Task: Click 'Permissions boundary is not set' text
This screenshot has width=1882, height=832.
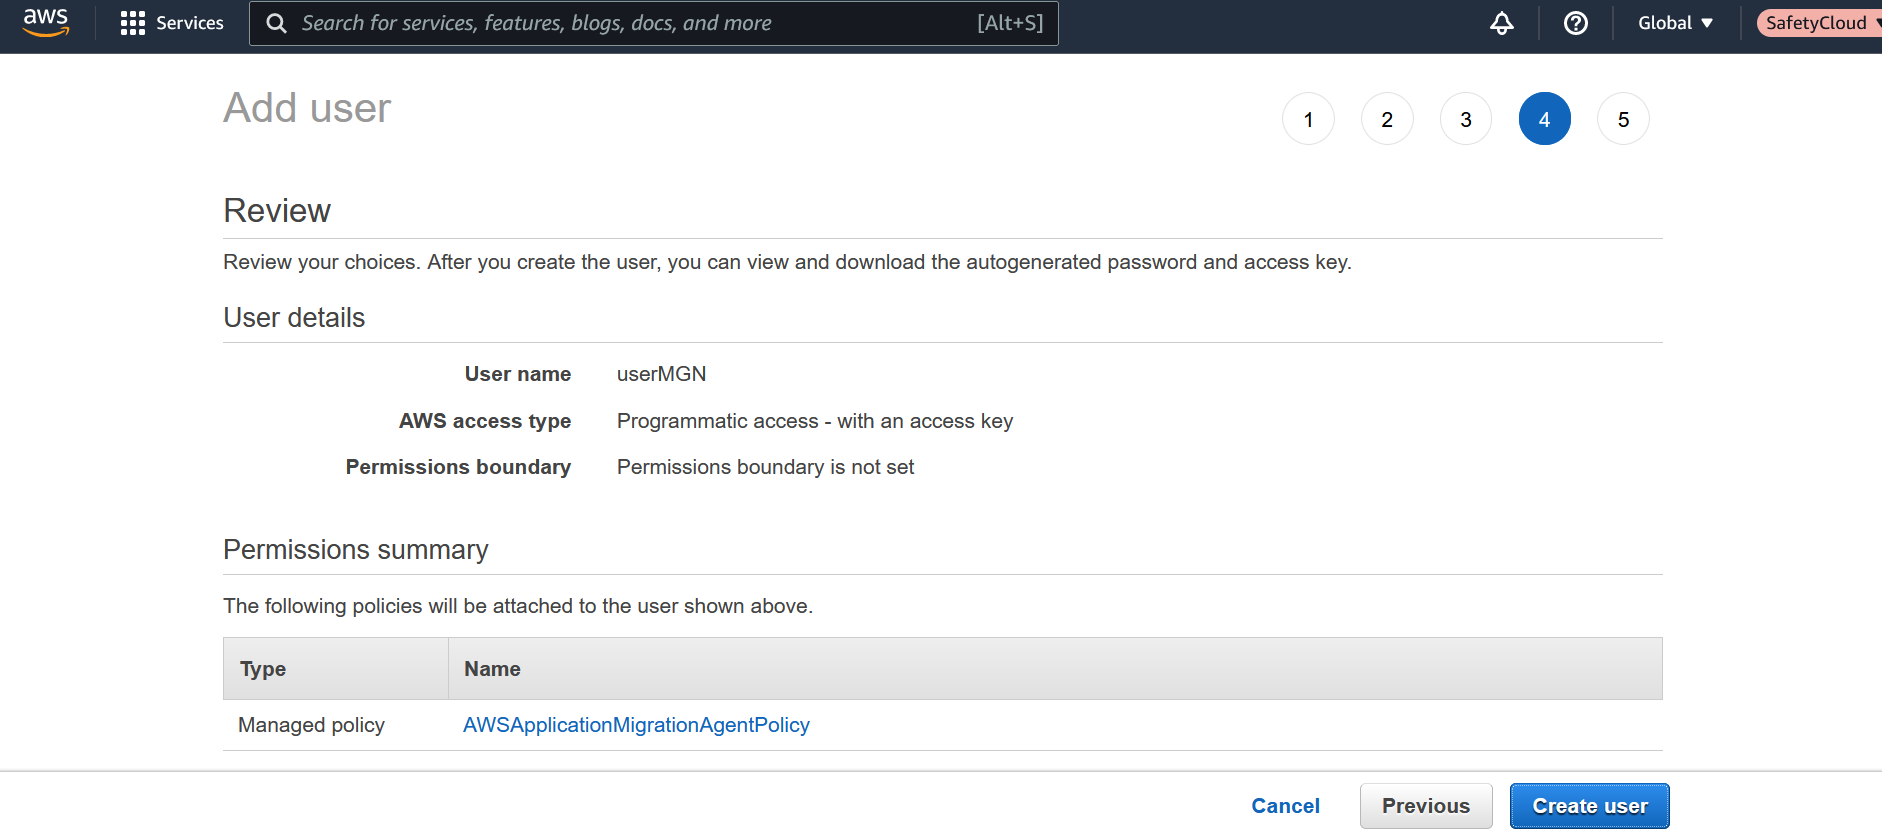Action: [765, 467]
